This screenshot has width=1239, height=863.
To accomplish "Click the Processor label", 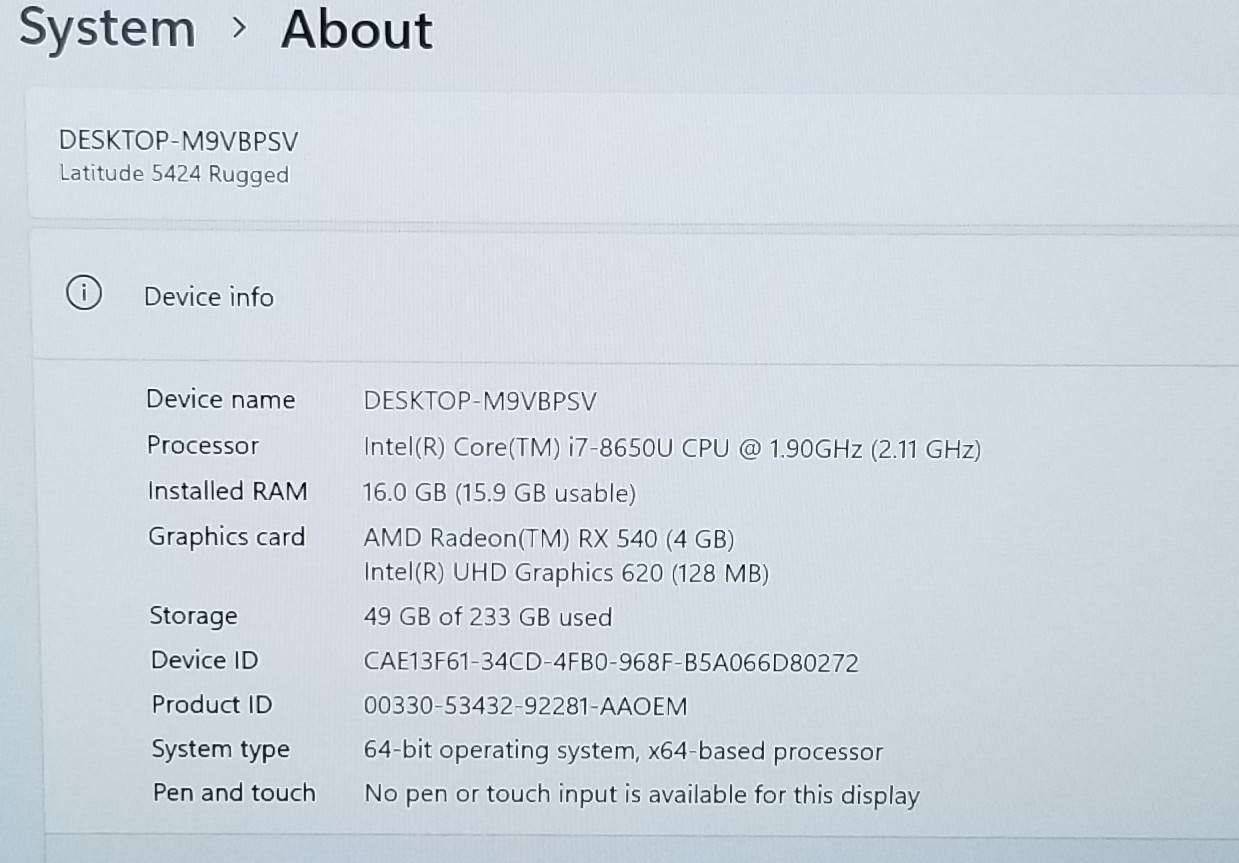I will [x=203, y=445].
